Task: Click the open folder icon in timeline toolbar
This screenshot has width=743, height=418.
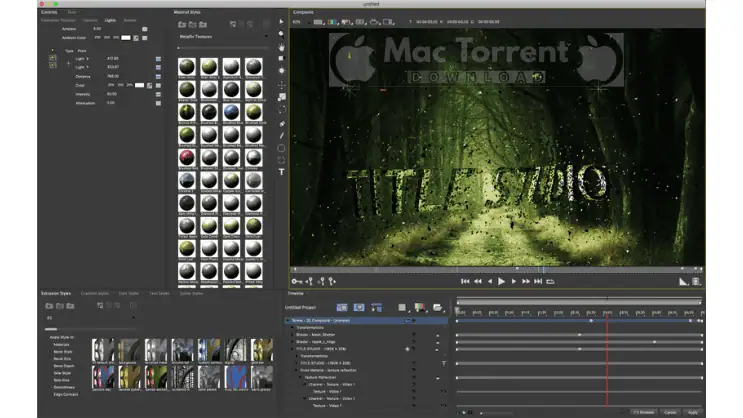Action: click(437, 308)
